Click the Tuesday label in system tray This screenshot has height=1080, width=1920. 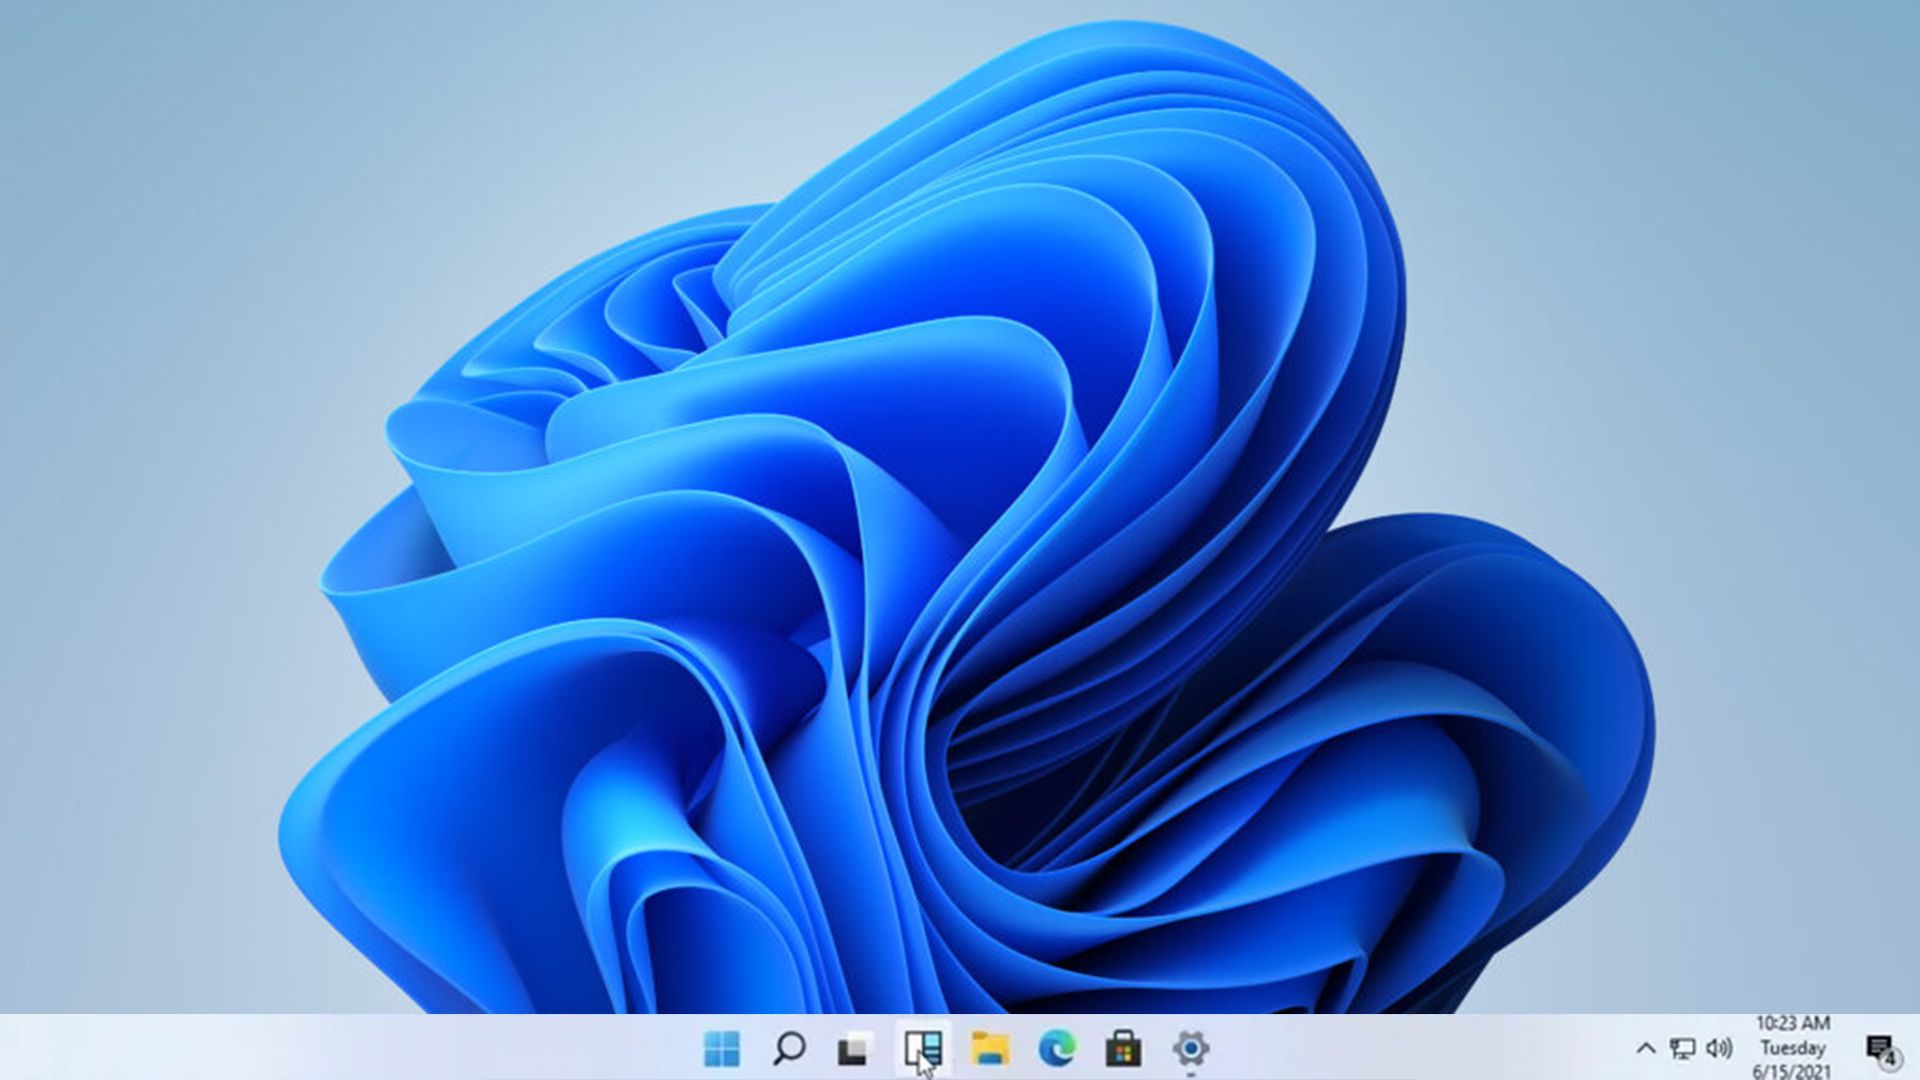click(x=1793, y=1049)
